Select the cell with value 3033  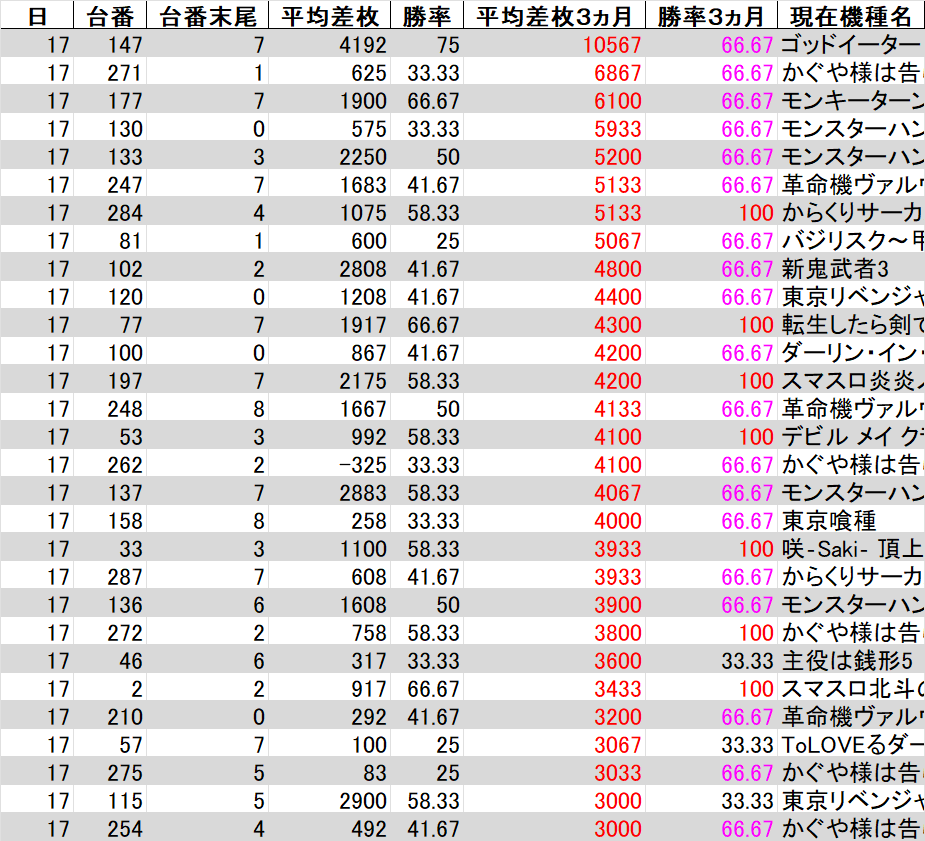coord(554,773)
